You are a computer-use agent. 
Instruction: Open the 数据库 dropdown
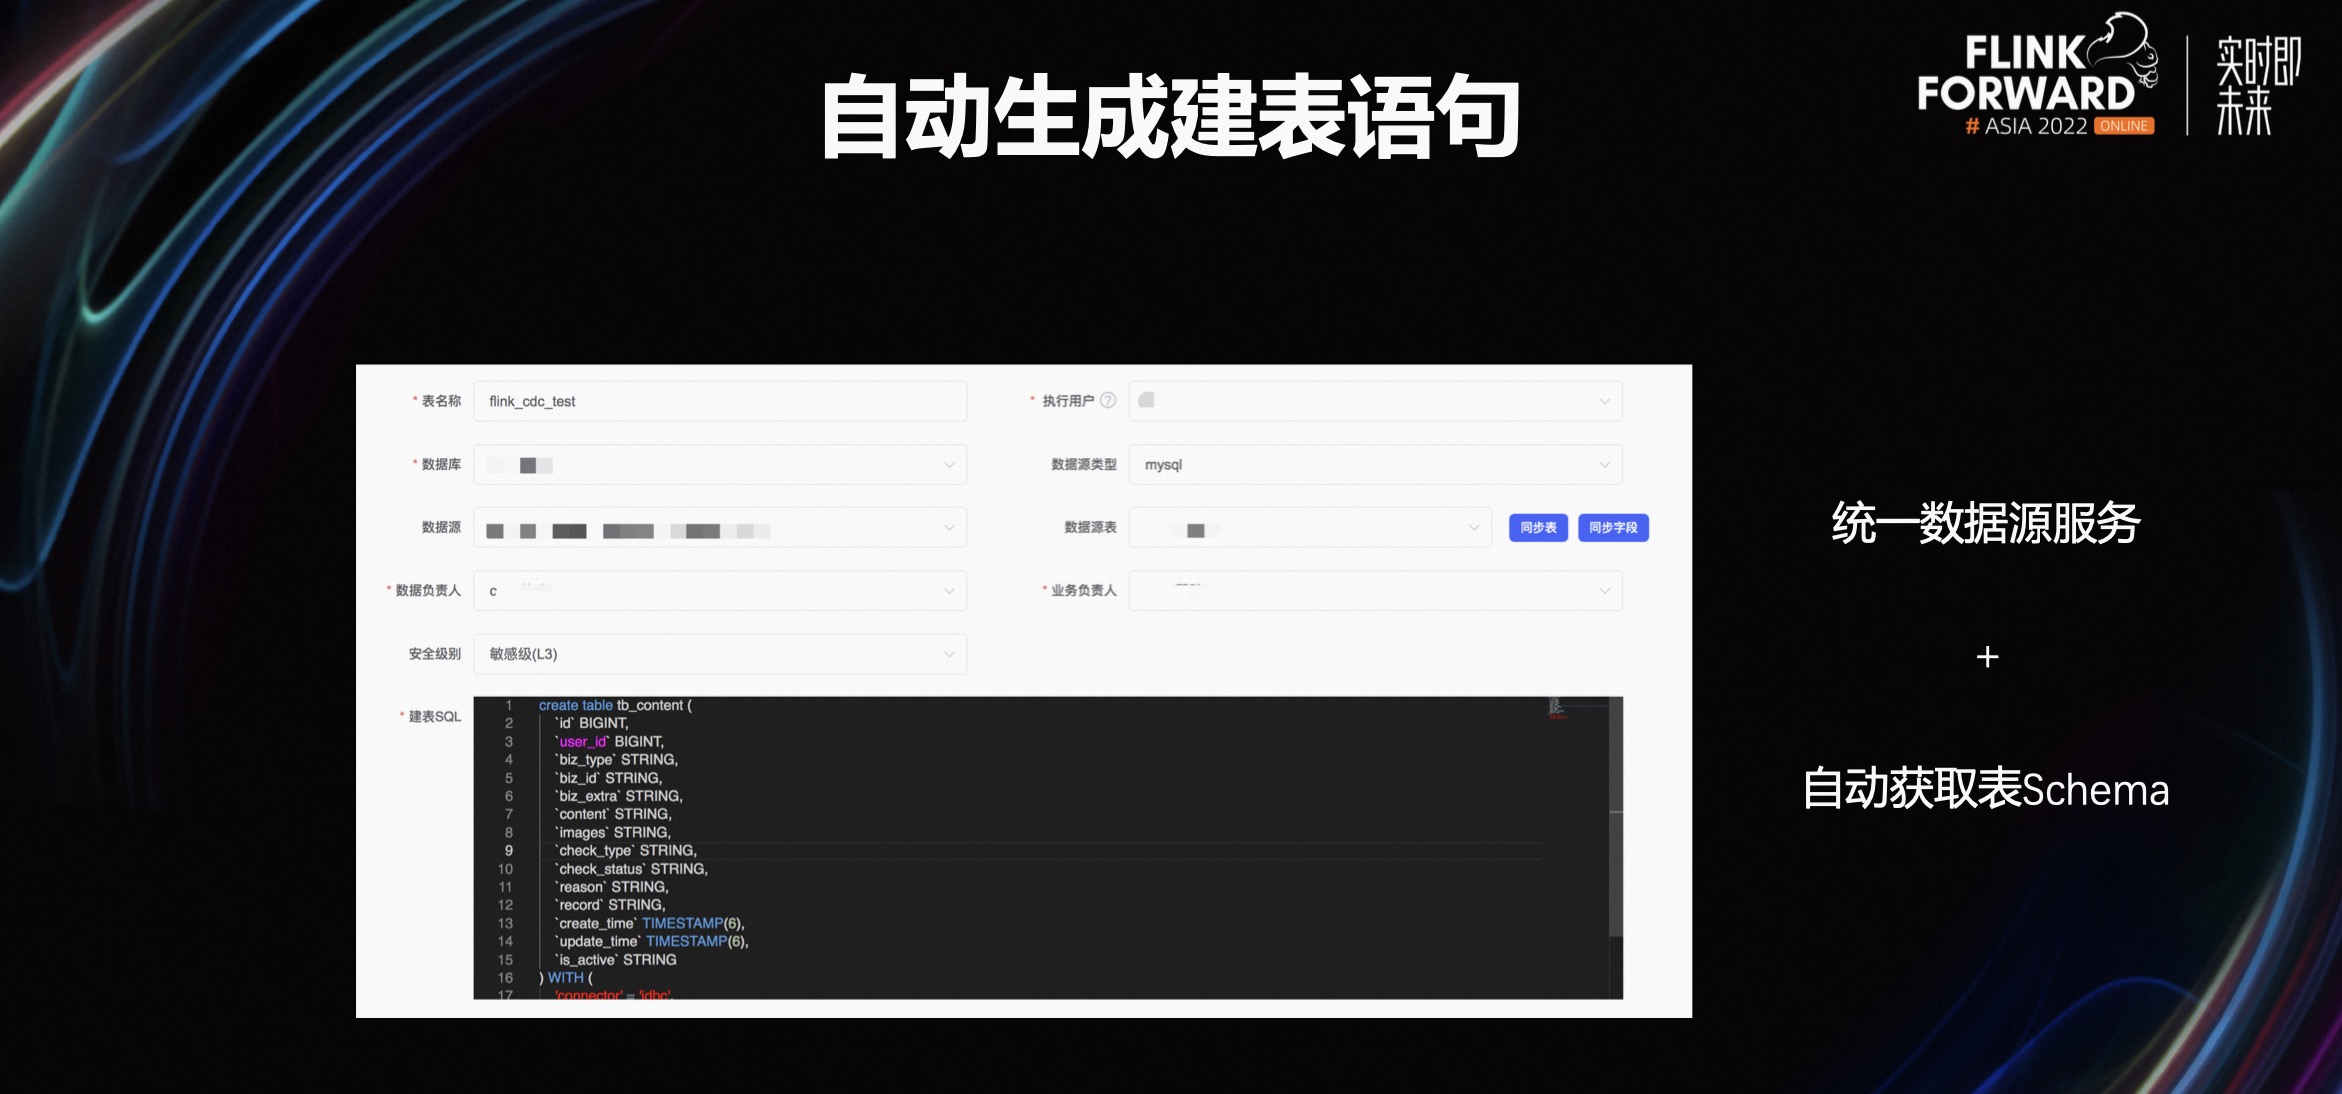point(948,465)
